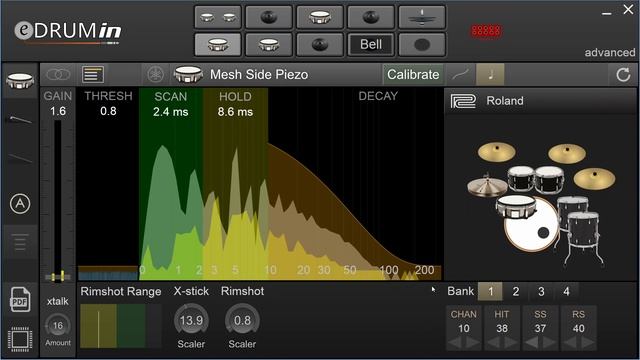The width and height of the screenshot is (640, 360).
Task: Decrease the HIT note with left arrow
Action: (x=493, y=343)
